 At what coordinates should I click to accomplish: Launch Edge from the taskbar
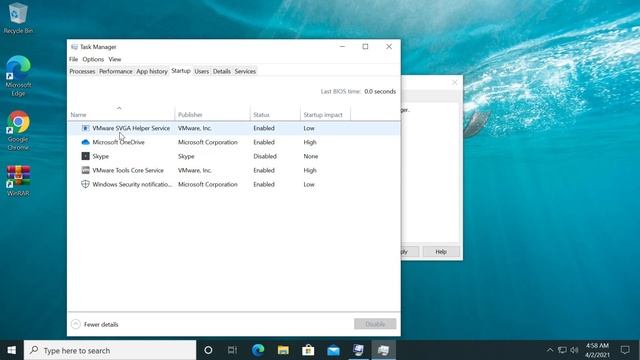(258, 350)
